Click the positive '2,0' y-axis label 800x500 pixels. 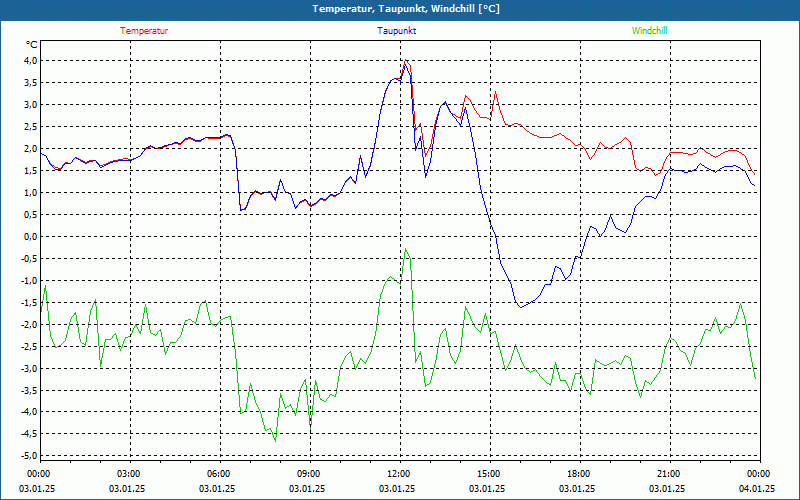pyautogui.click(x=31, y=148)
